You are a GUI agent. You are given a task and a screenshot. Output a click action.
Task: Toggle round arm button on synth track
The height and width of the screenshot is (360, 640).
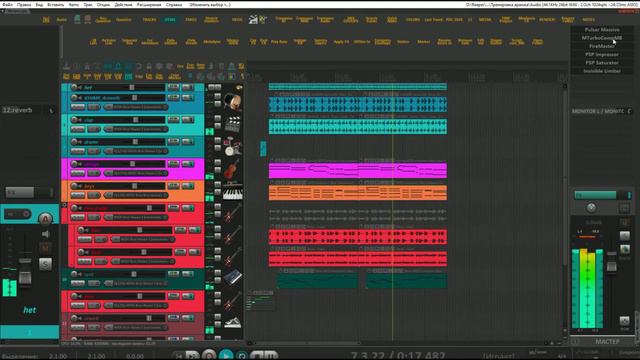(x=74, y=274)
